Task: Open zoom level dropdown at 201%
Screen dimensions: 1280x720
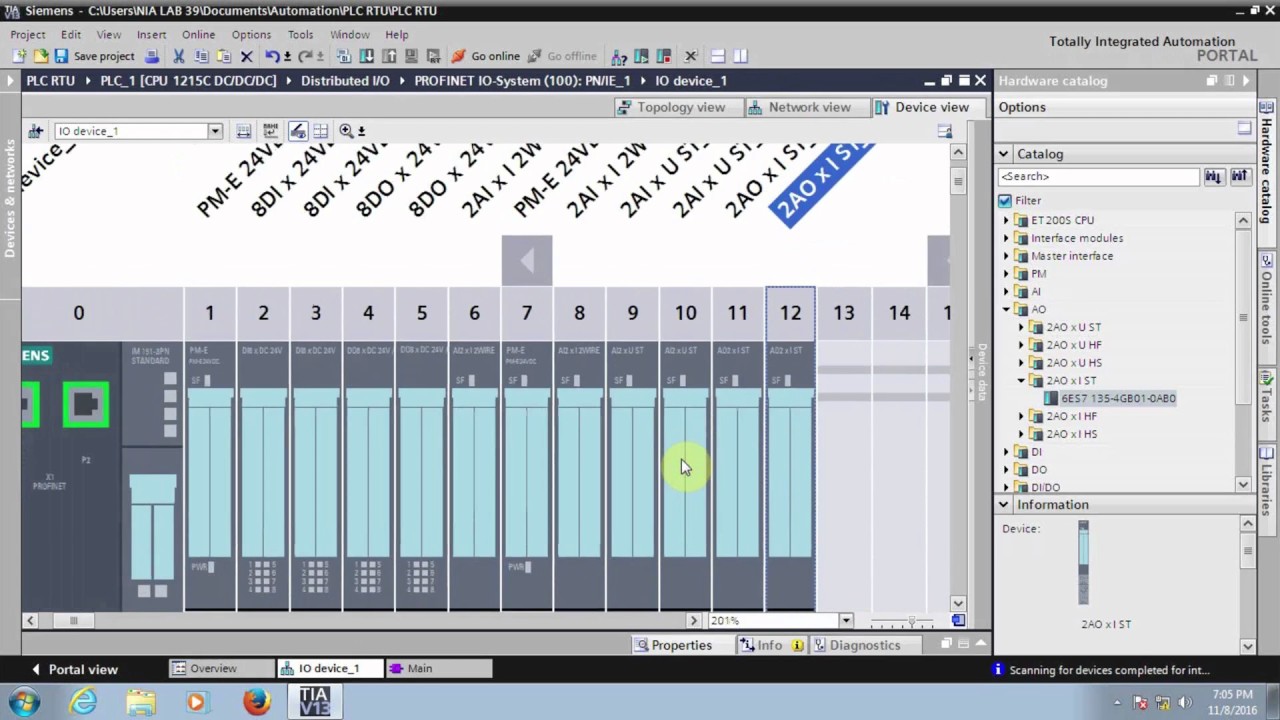Action: tap(846, 620)
